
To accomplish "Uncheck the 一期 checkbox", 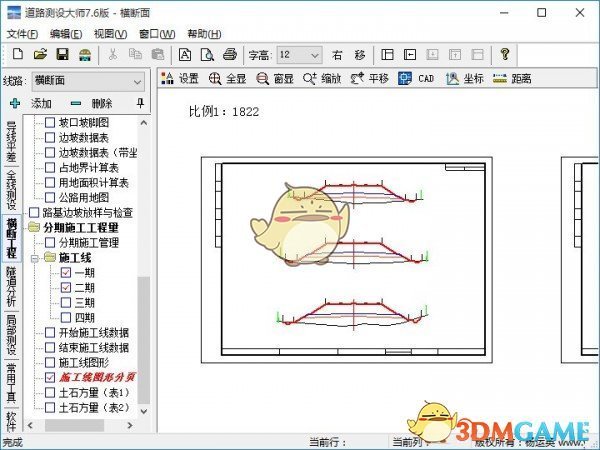I will pyautogui.click(x=66, y=272).
